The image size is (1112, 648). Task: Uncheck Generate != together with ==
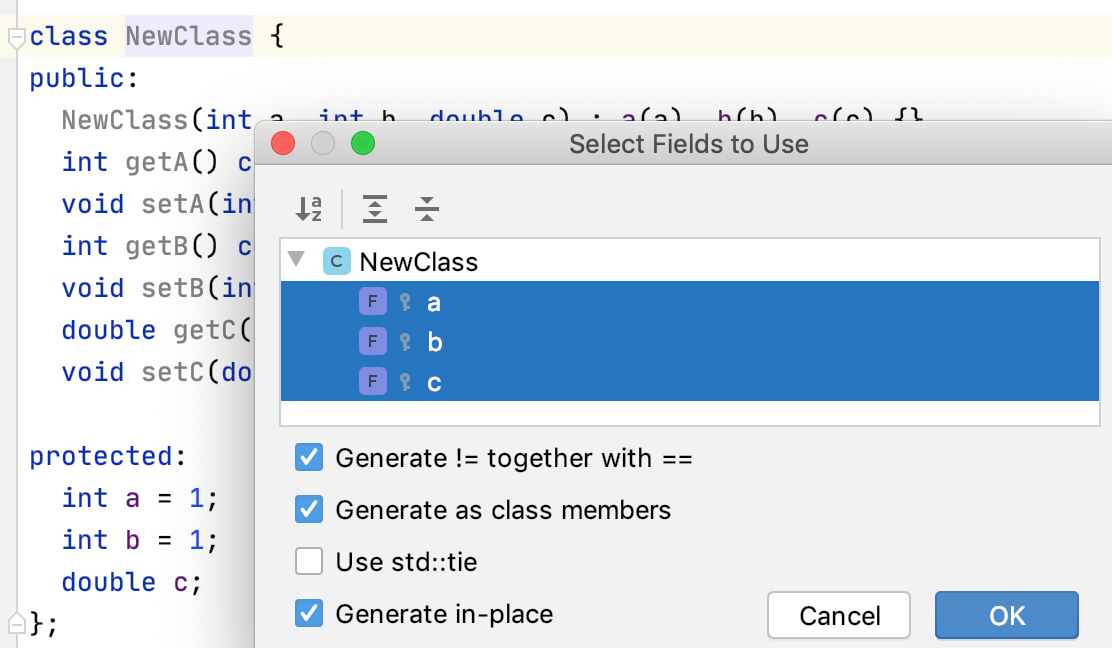[309, 457]
